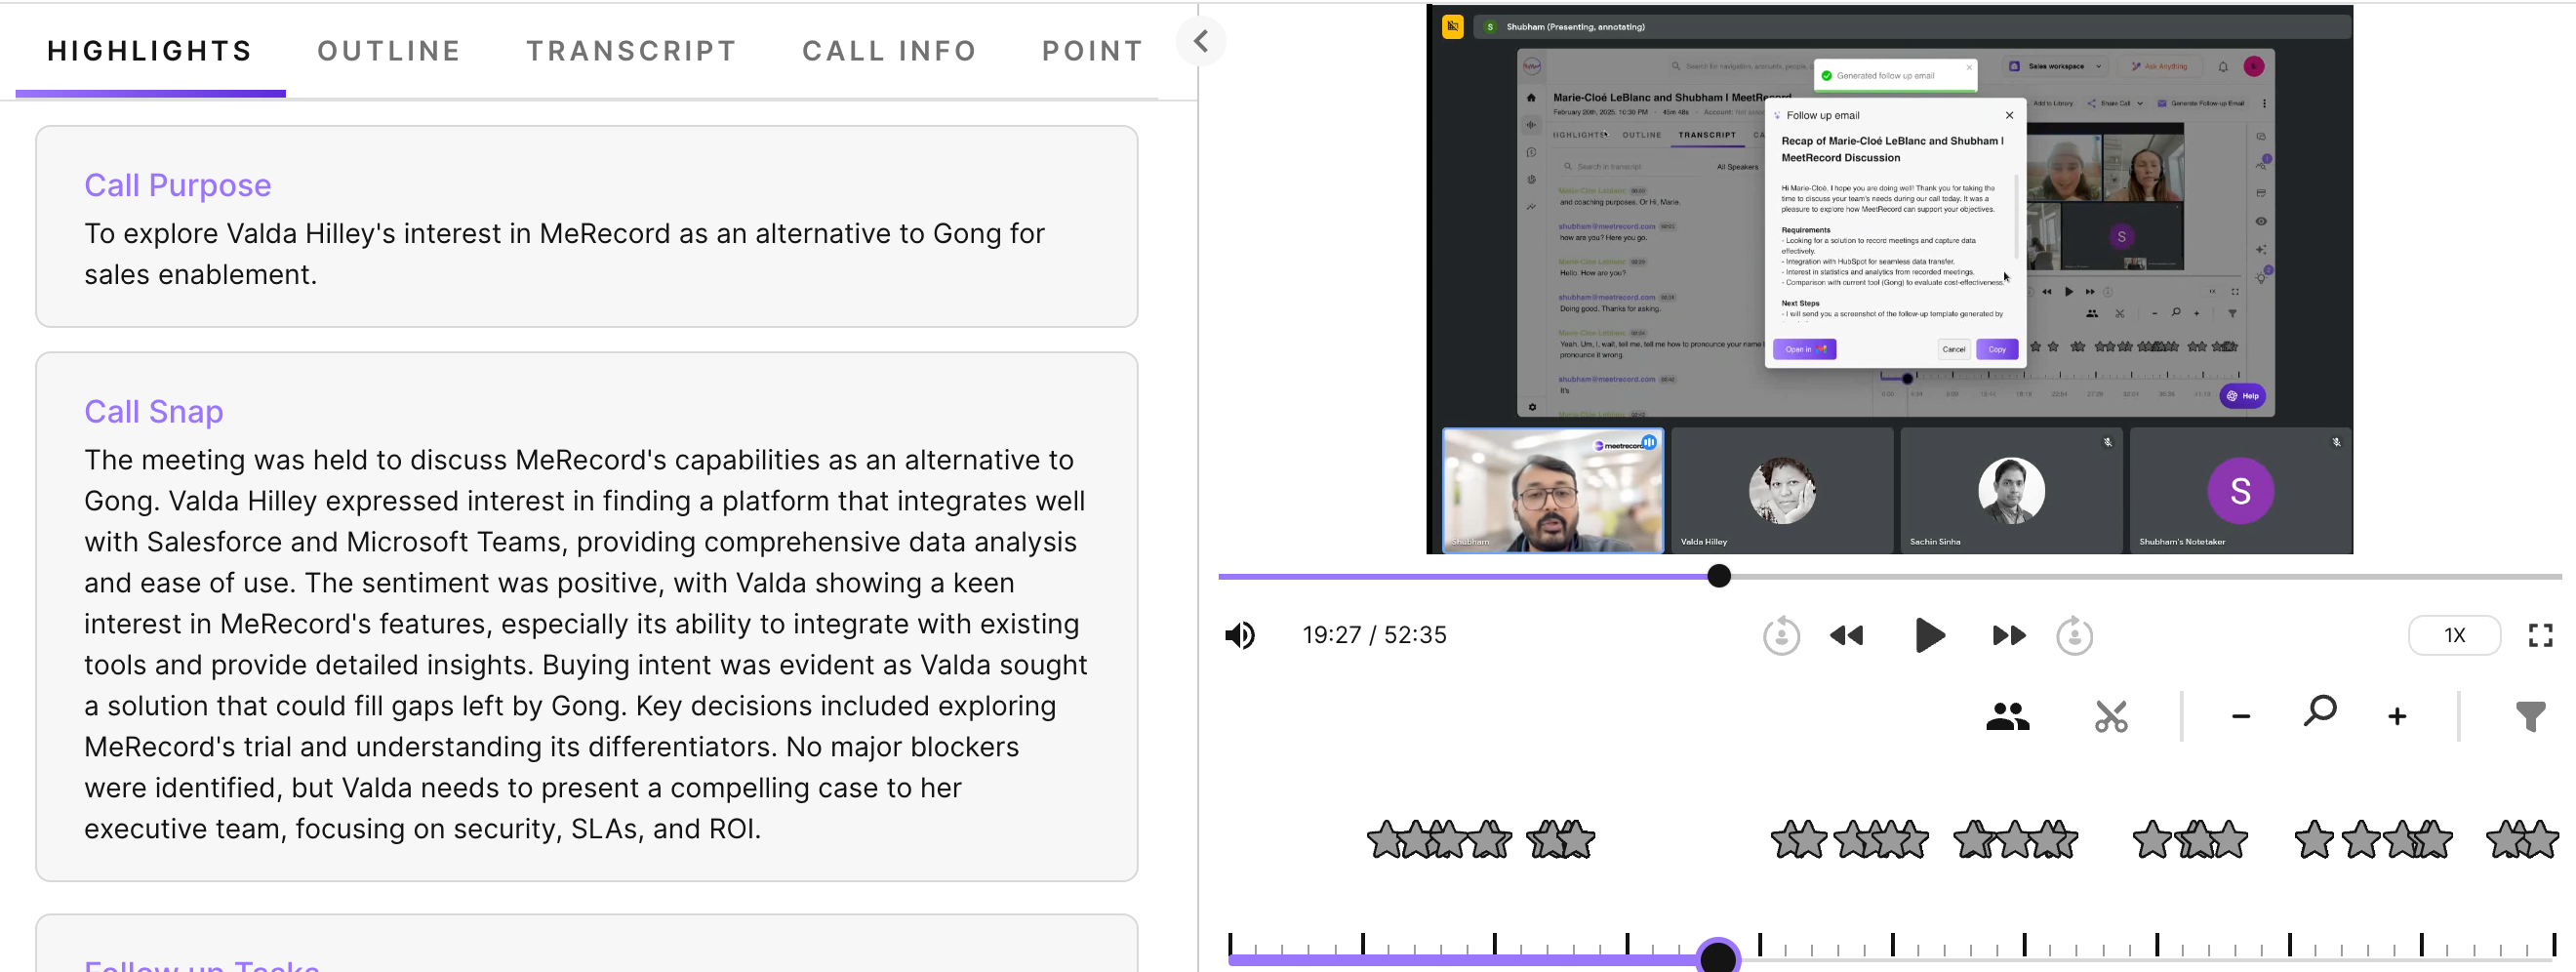Click the 'Open in' button in the email dialog
The image size is (2576, 972).
point(1804,349)
